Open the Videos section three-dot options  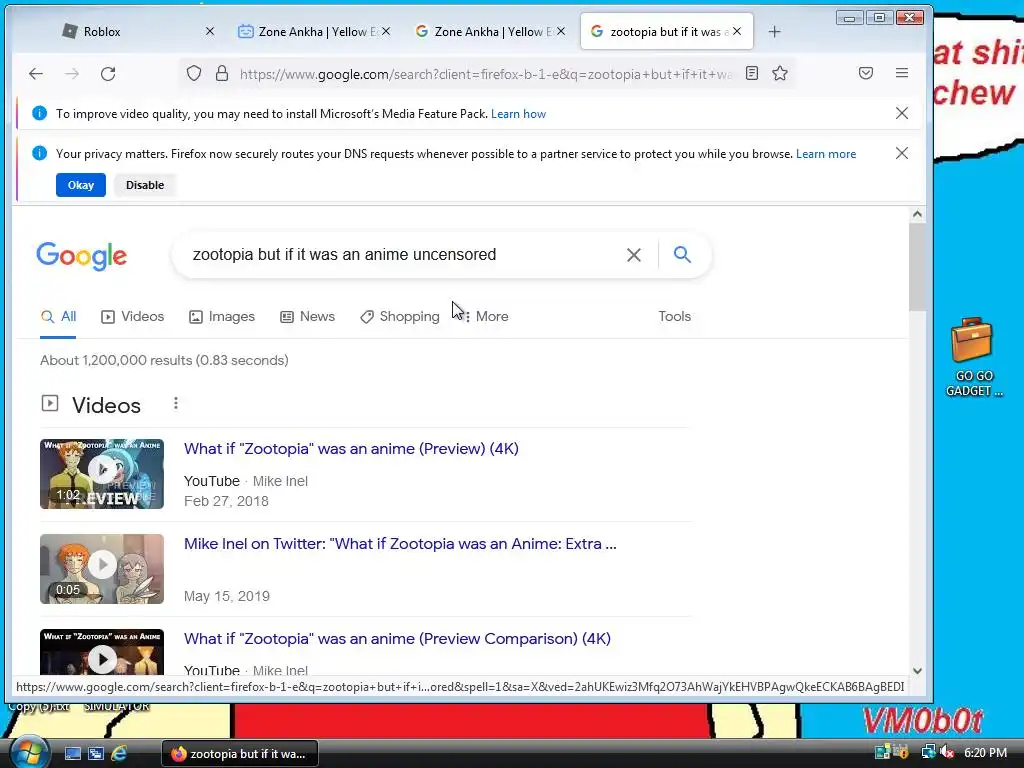[176, 404]
